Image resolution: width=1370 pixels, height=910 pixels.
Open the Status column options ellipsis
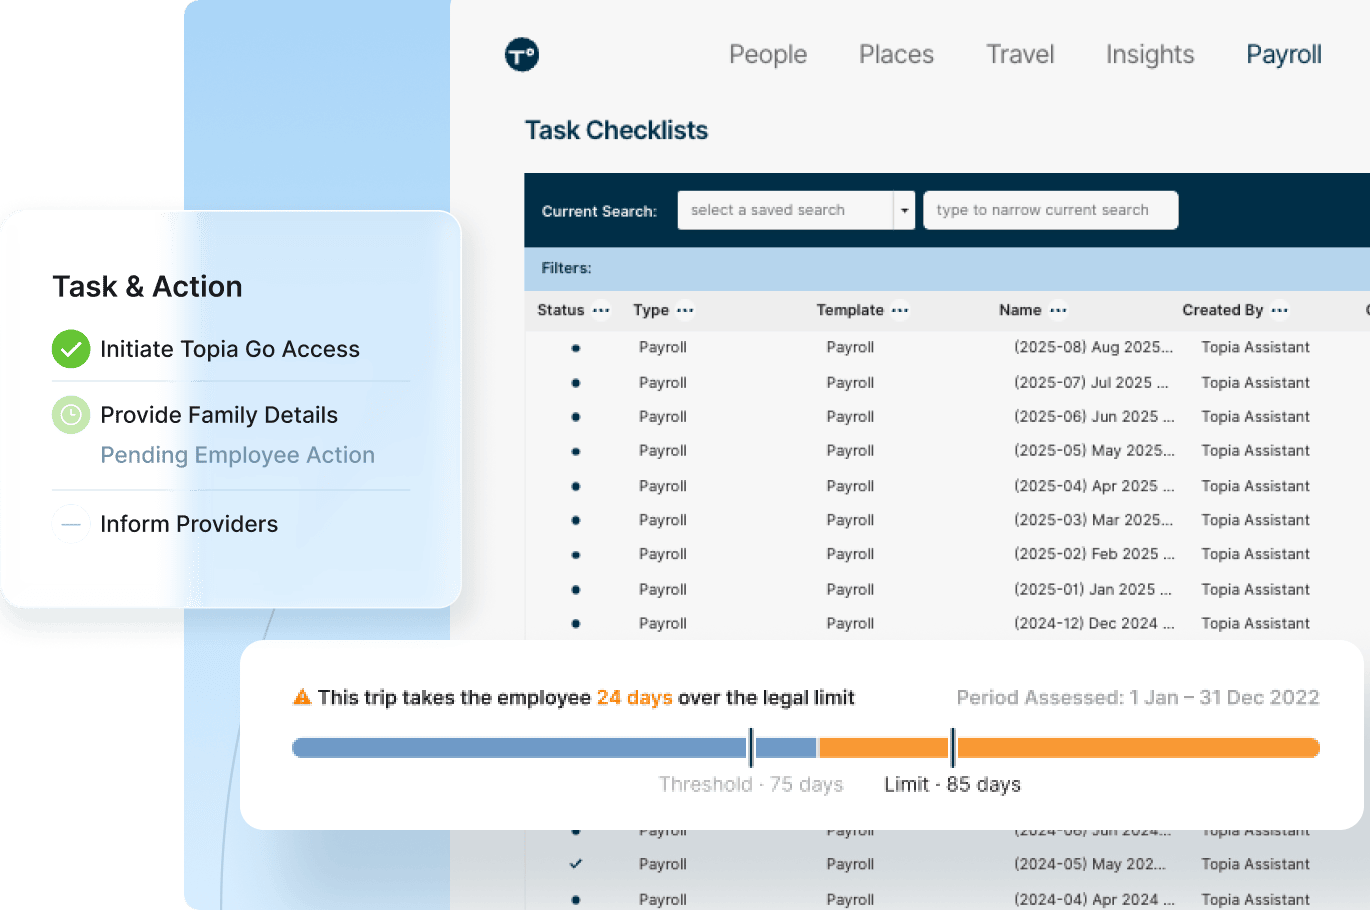click(x=601, y=310)
